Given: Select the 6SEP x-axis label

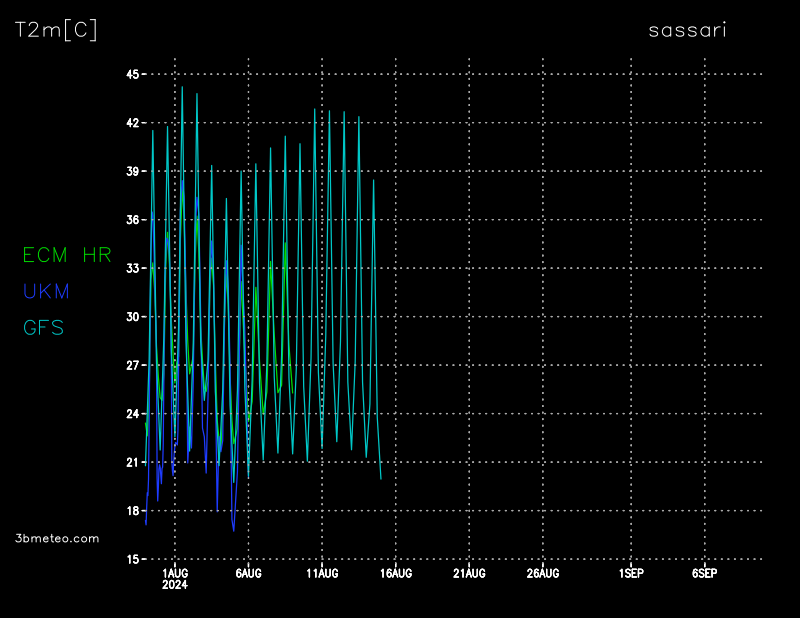Looking at the screenshot, I should (704, 573).
